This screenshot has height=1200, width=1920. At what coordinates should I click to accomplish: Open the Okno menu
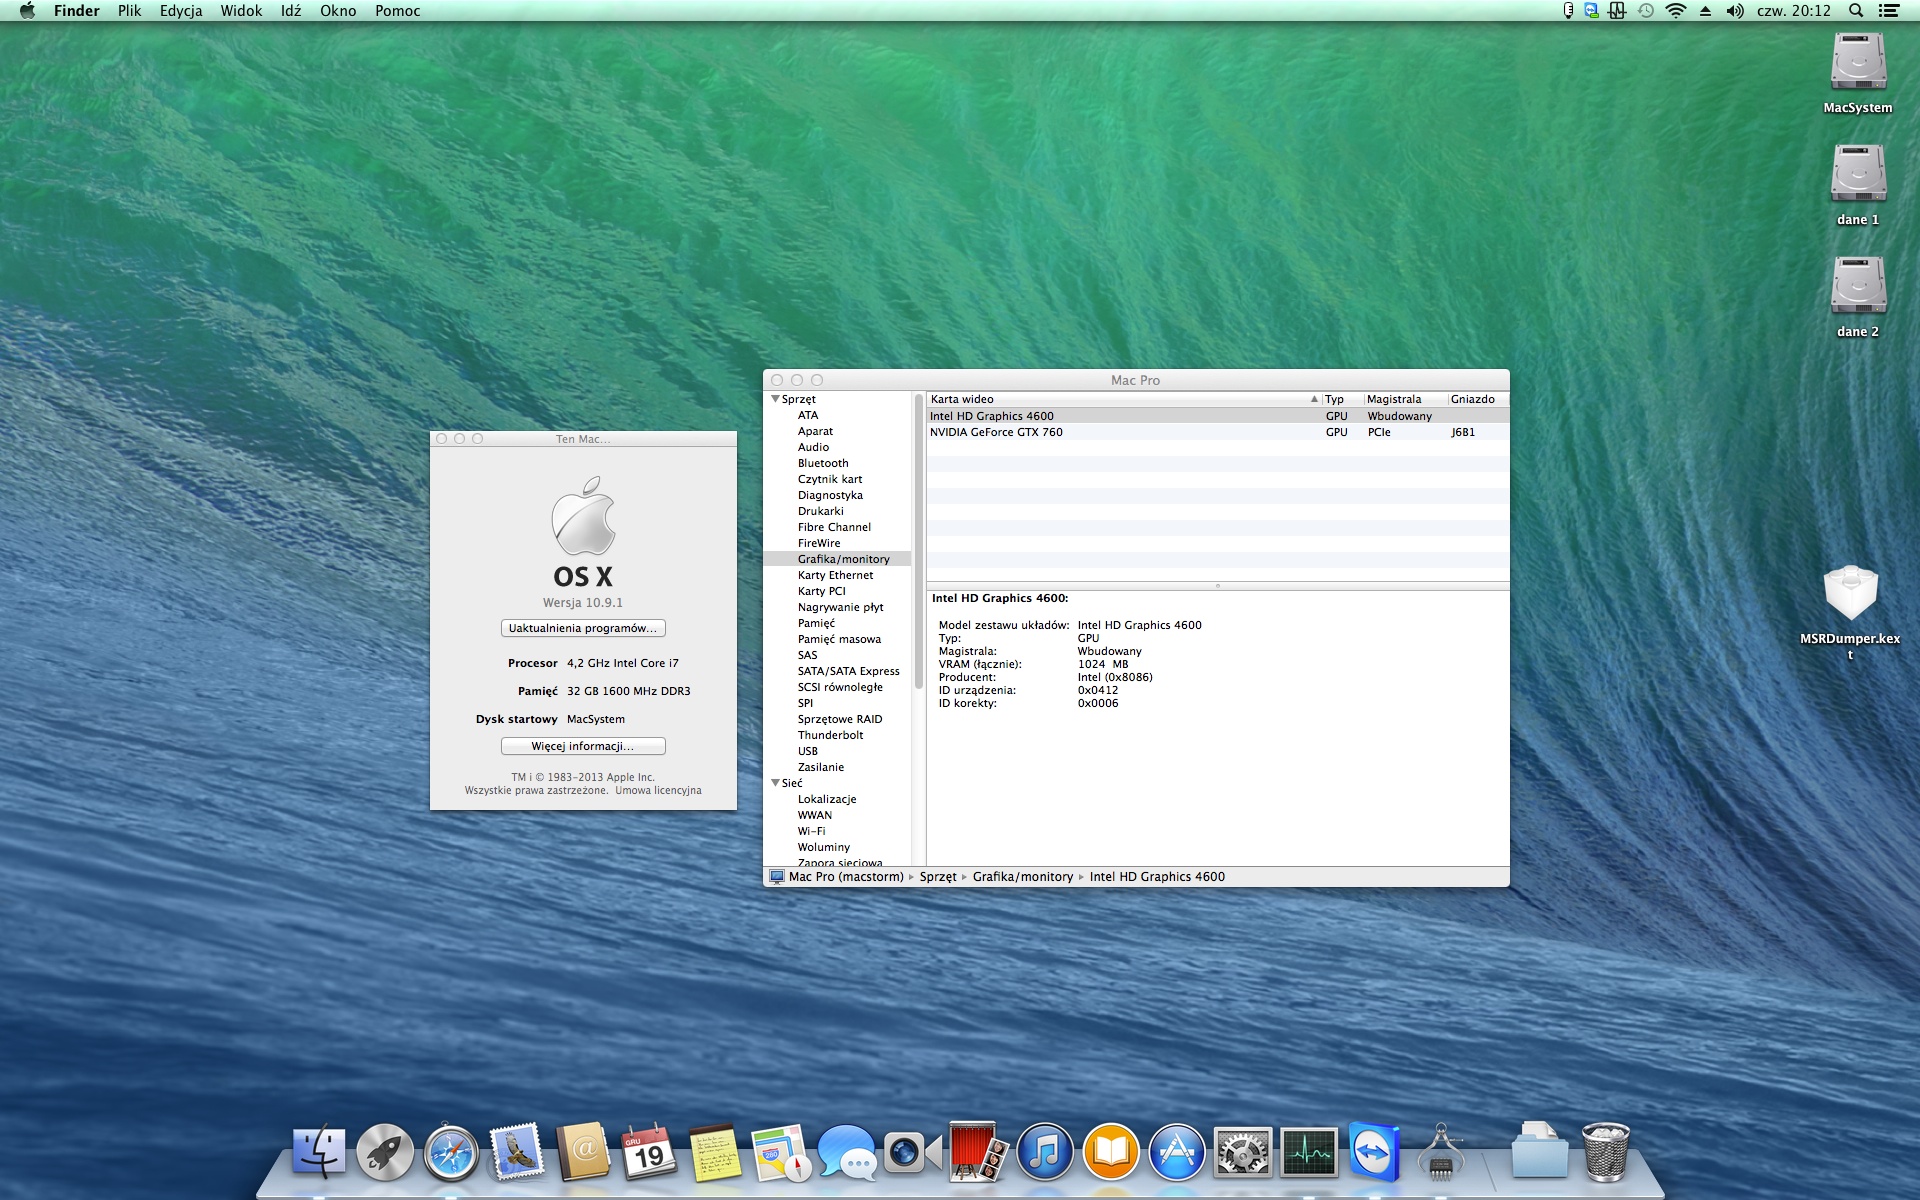click(x=338, y=11)
